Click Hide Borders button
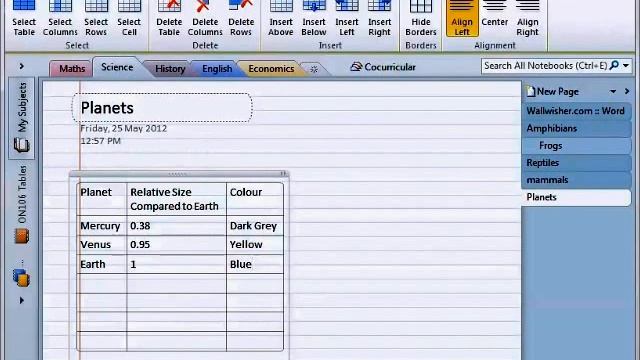Image resolution: width=640 pixels, height=360 pixels. click(421, 19)
